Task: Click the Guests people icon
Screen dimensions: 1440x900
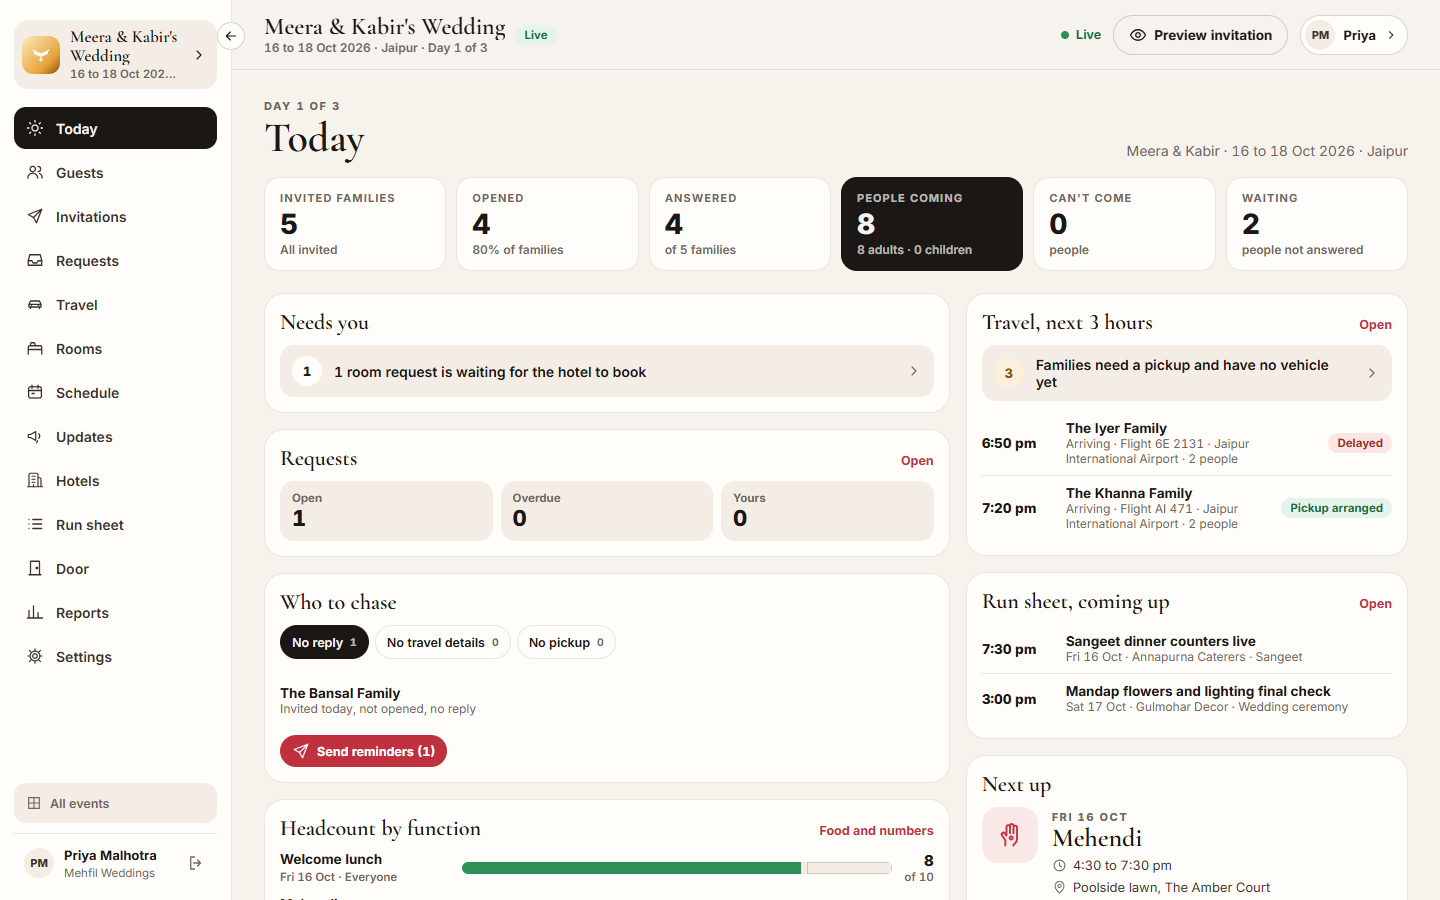Action: click(x=35, y=172)
